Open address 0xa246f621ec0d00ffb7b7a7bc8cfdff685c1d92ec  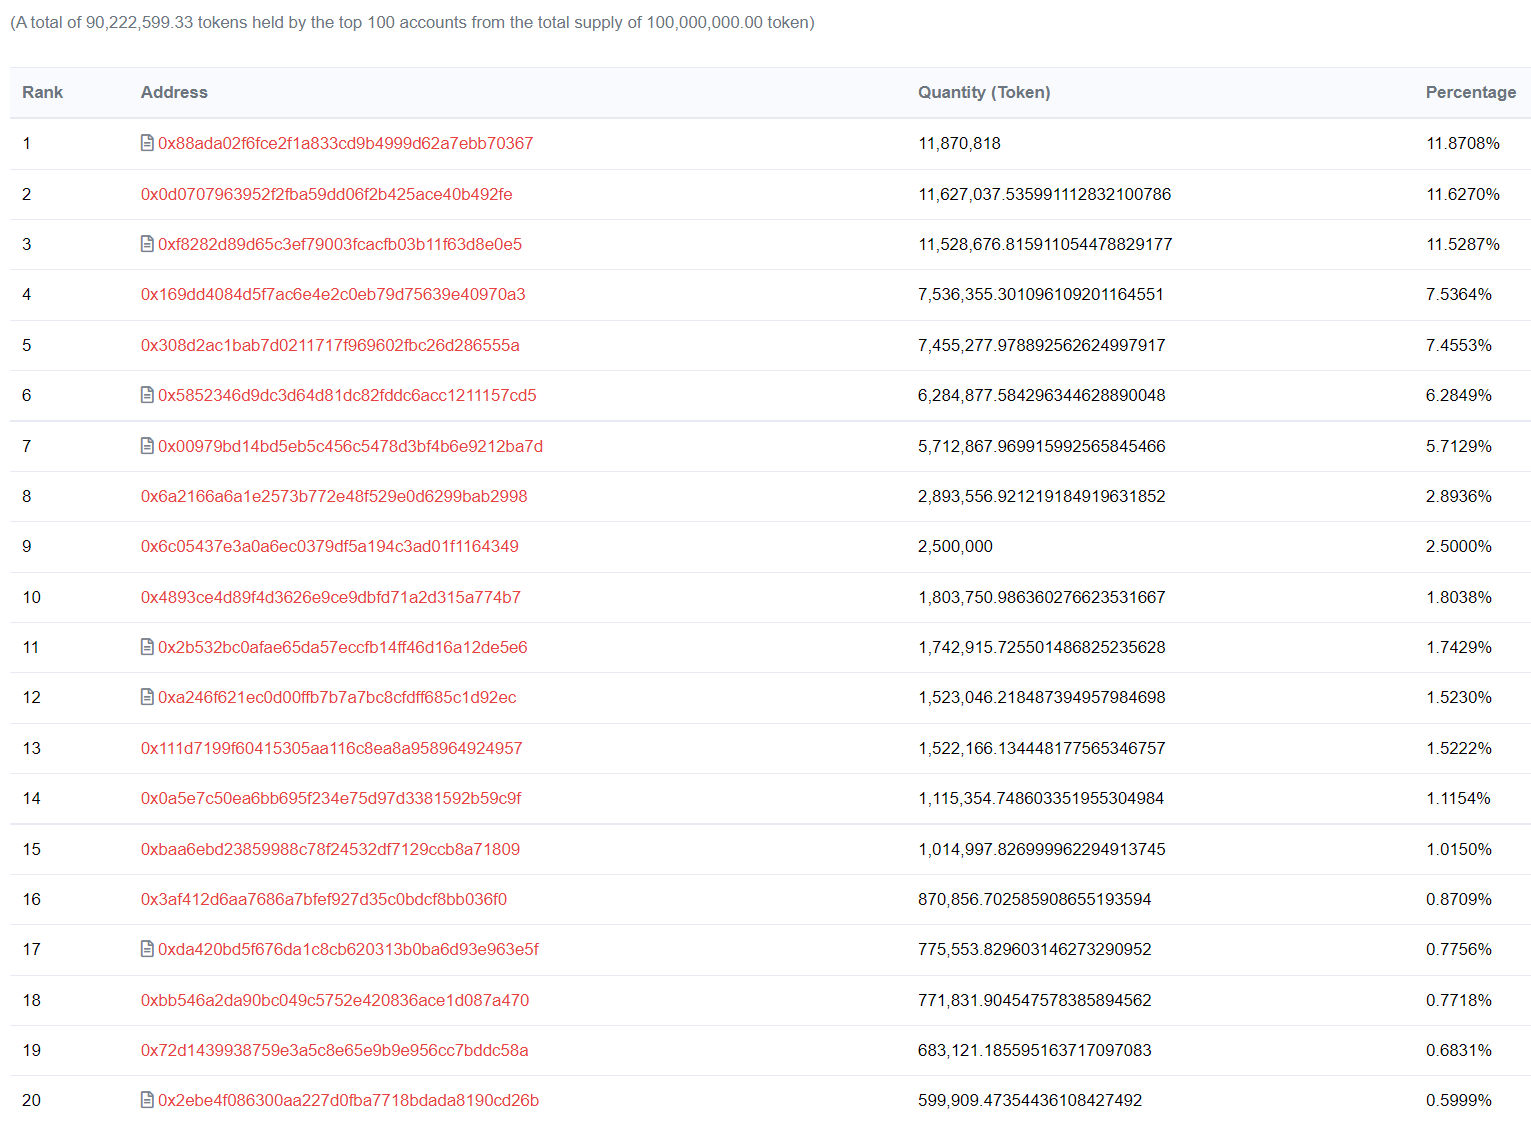click(337, 697)
